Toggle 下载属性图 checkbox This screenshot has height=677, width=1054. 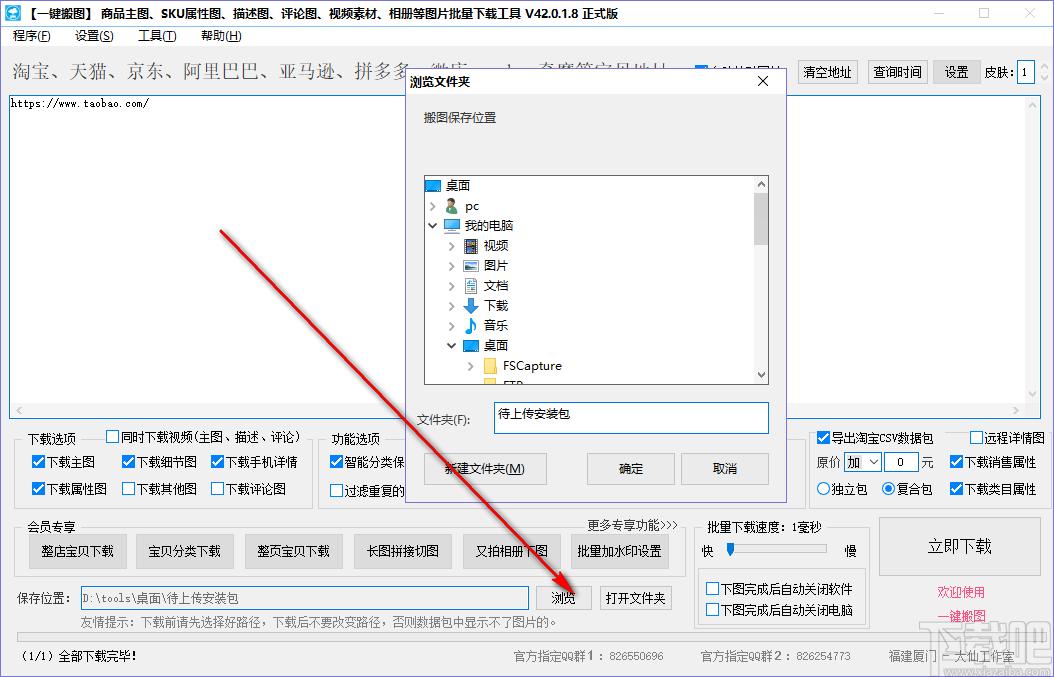(x=38, y=489)
